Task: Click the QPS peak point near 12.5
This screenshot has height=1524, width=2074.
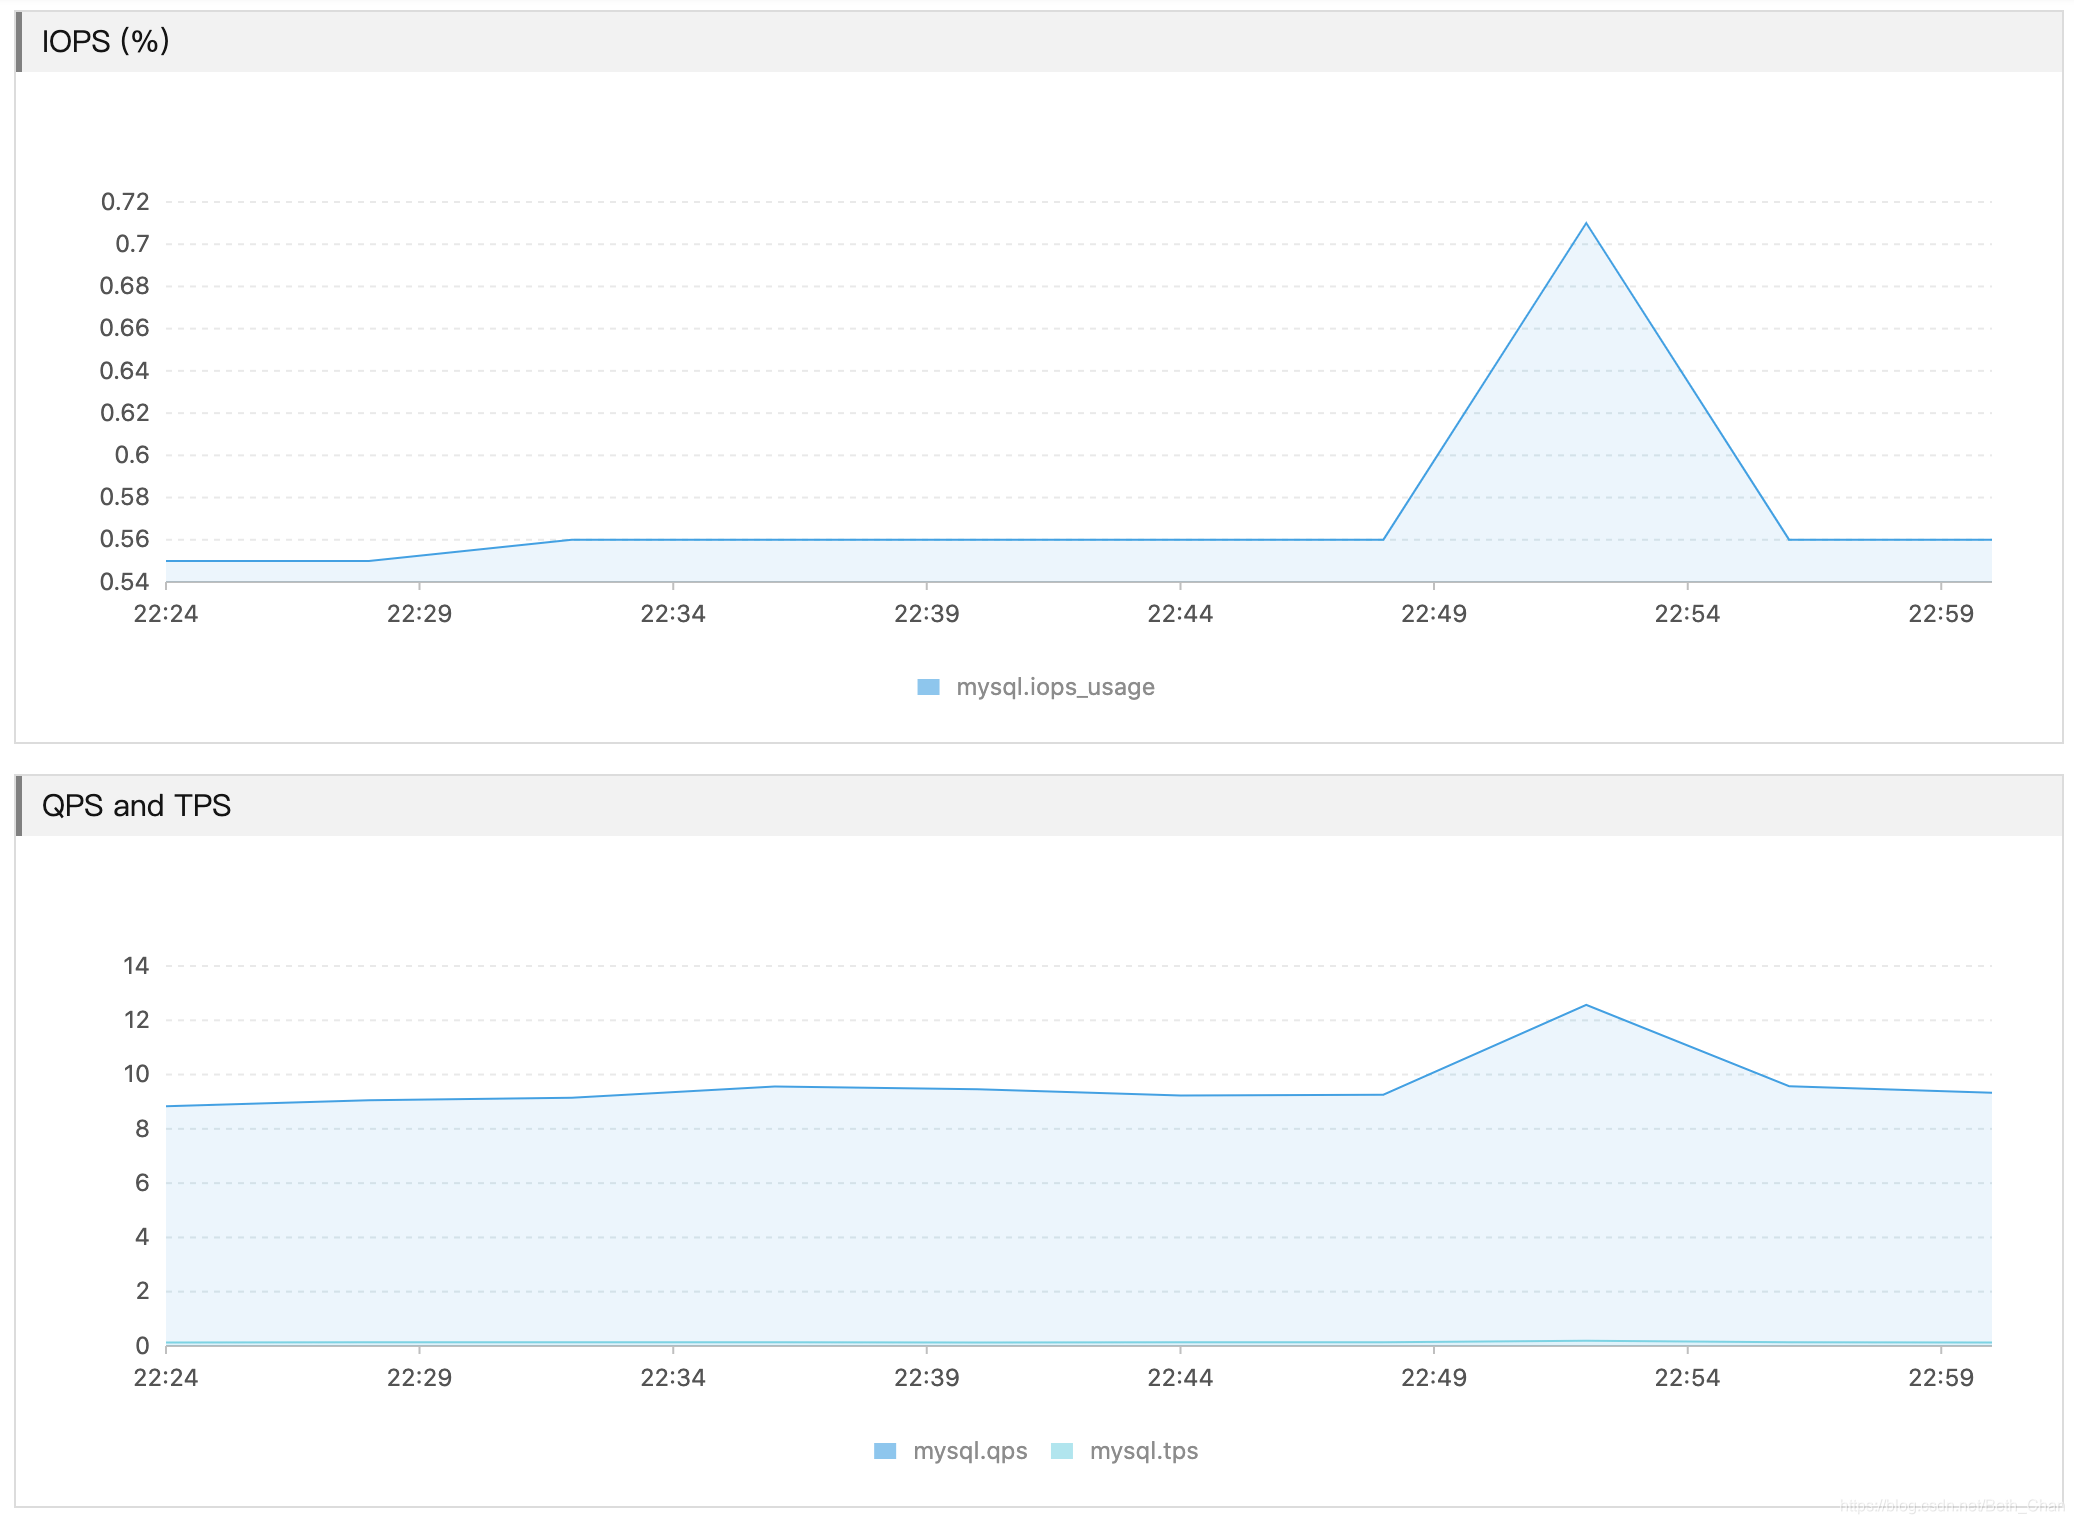Action: coord(1586,1005)
